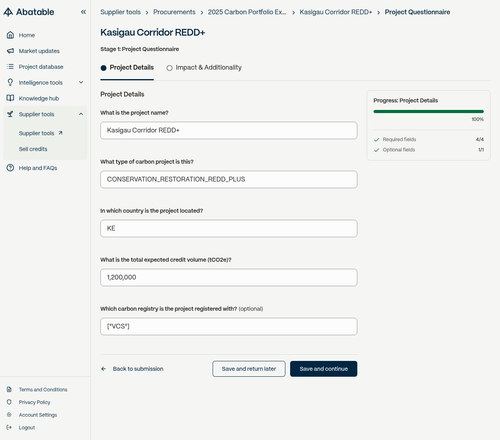The width and height of the screenshot is (500, 440).
Task: Open the carbon project type field
Action: 229,179
